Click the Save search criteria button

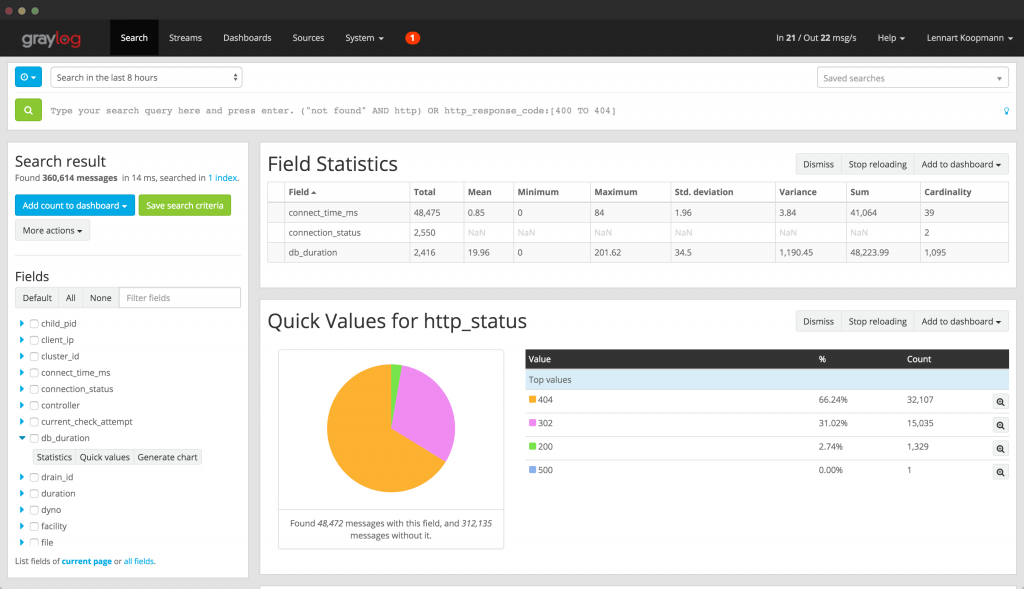[x=184, y=205]
